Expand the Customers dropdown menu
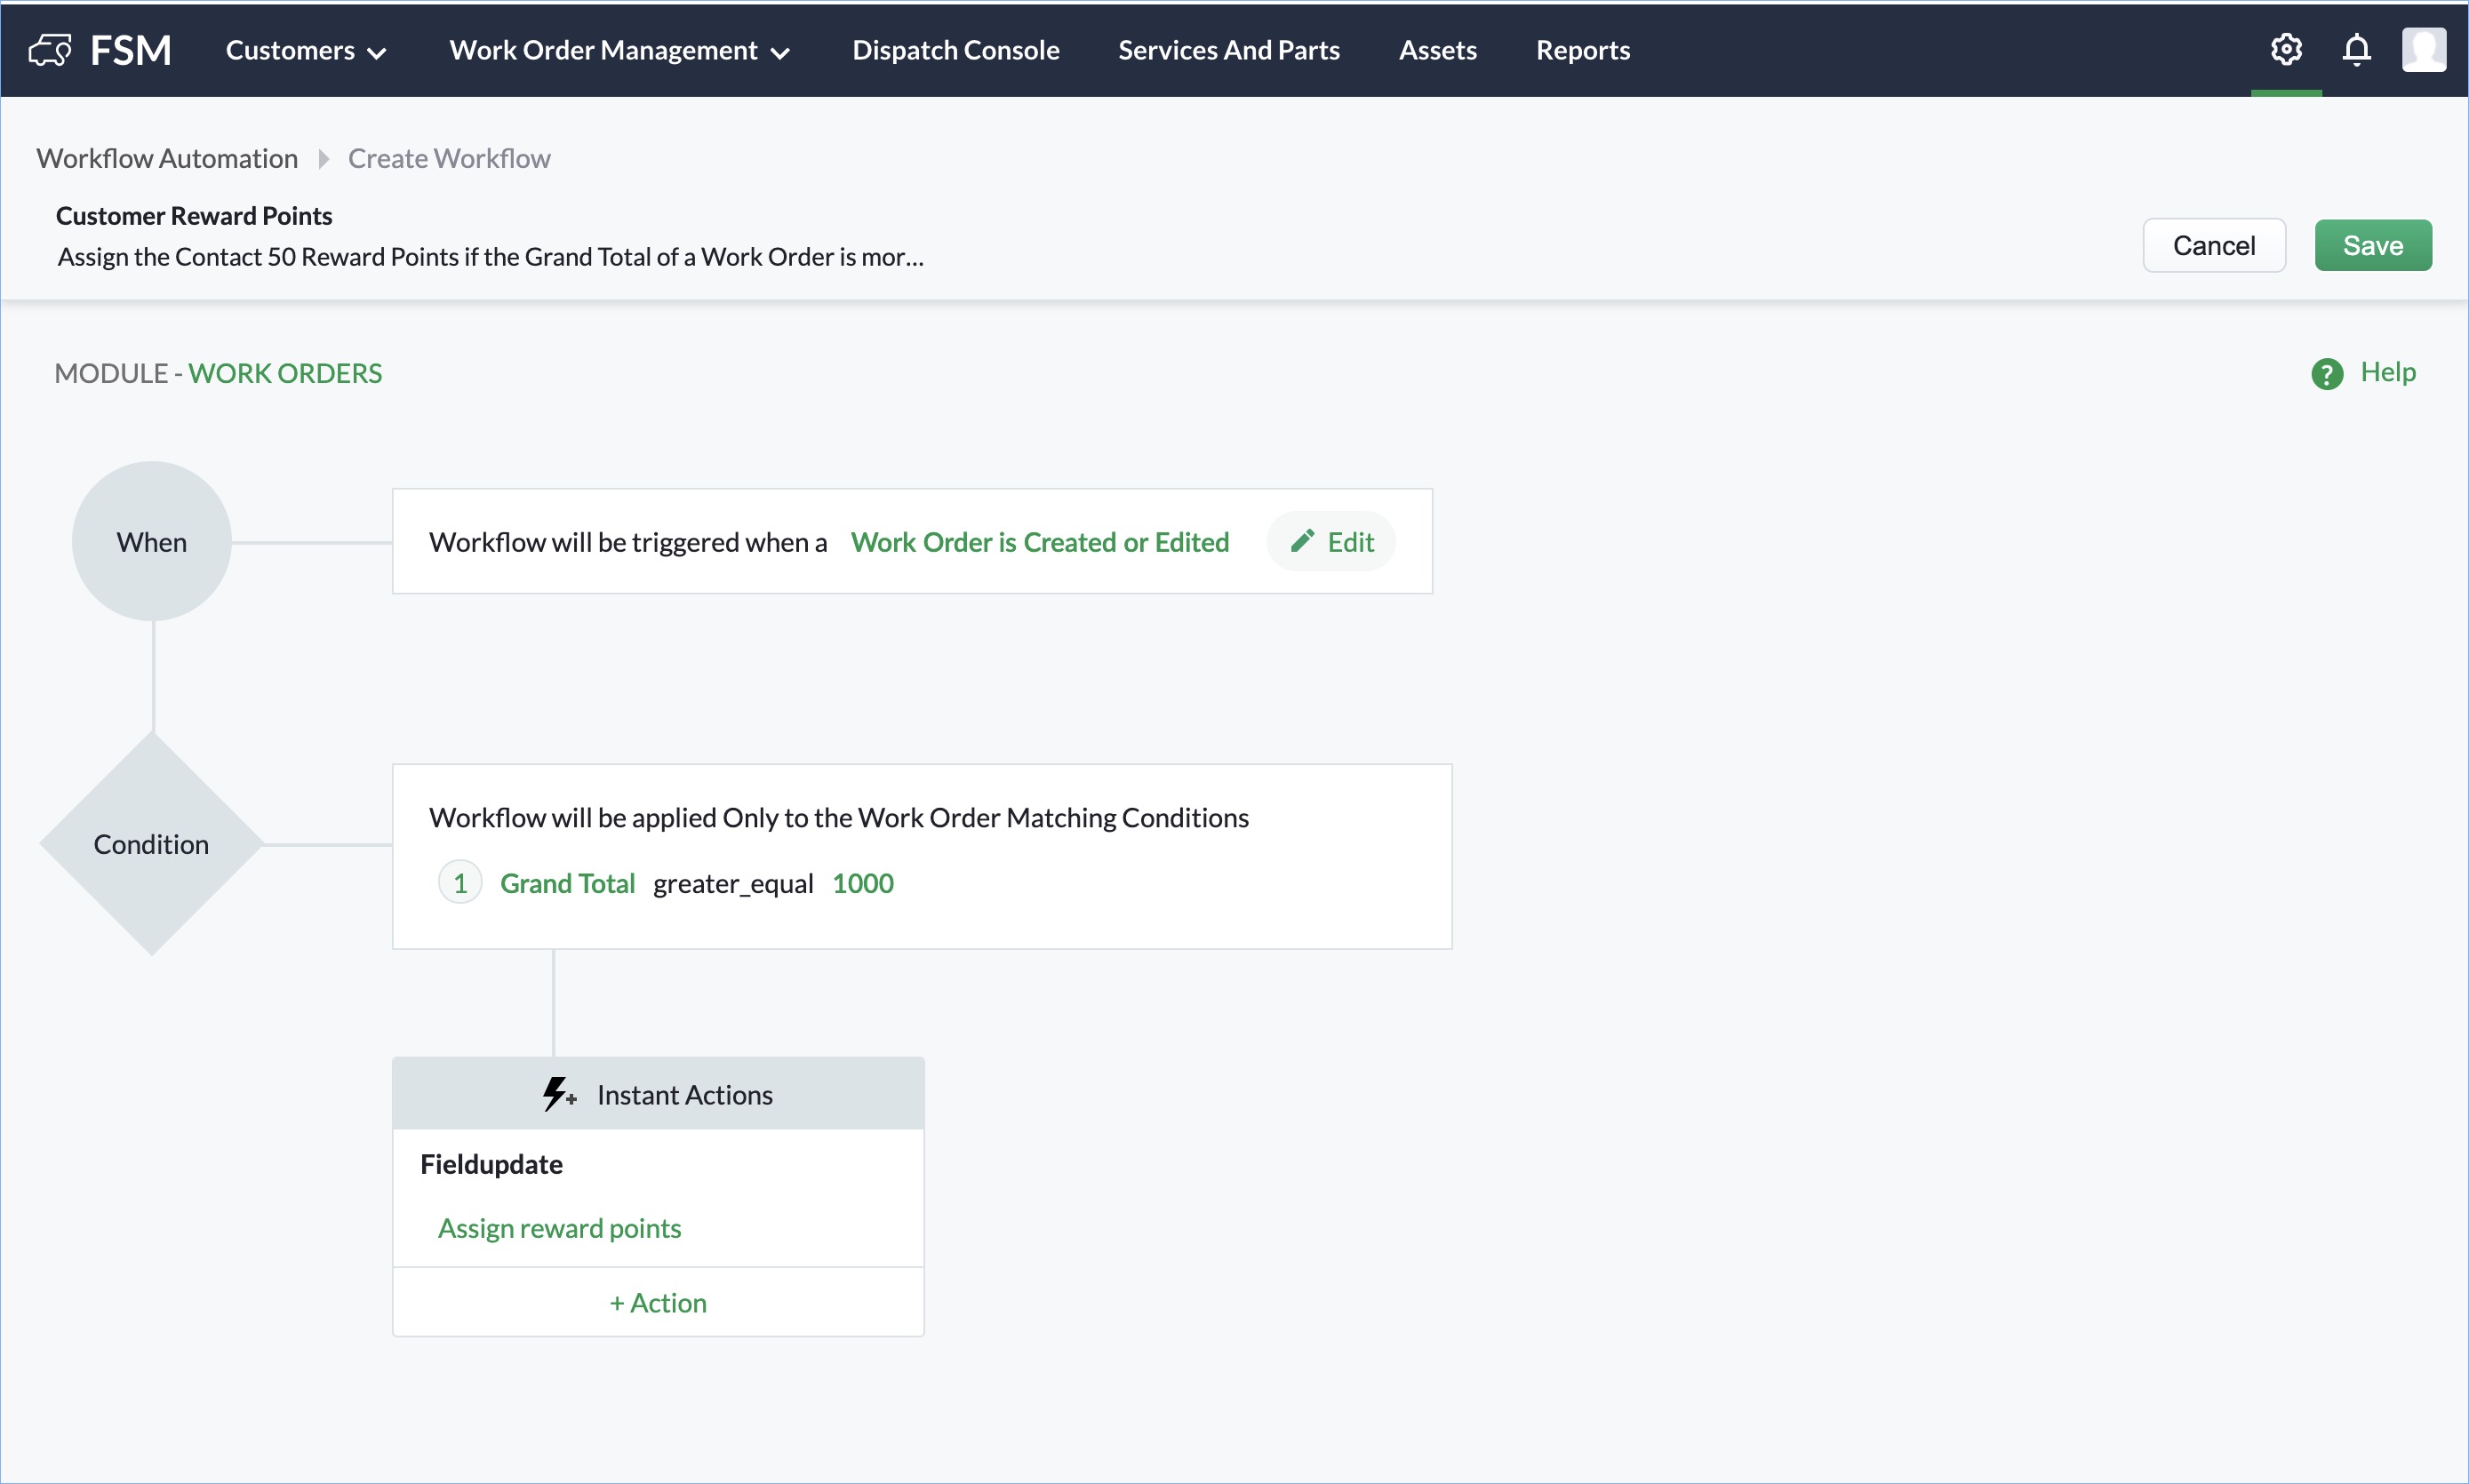Image resolution: width=2469 pixels, height=1484 pixels. 305,50
